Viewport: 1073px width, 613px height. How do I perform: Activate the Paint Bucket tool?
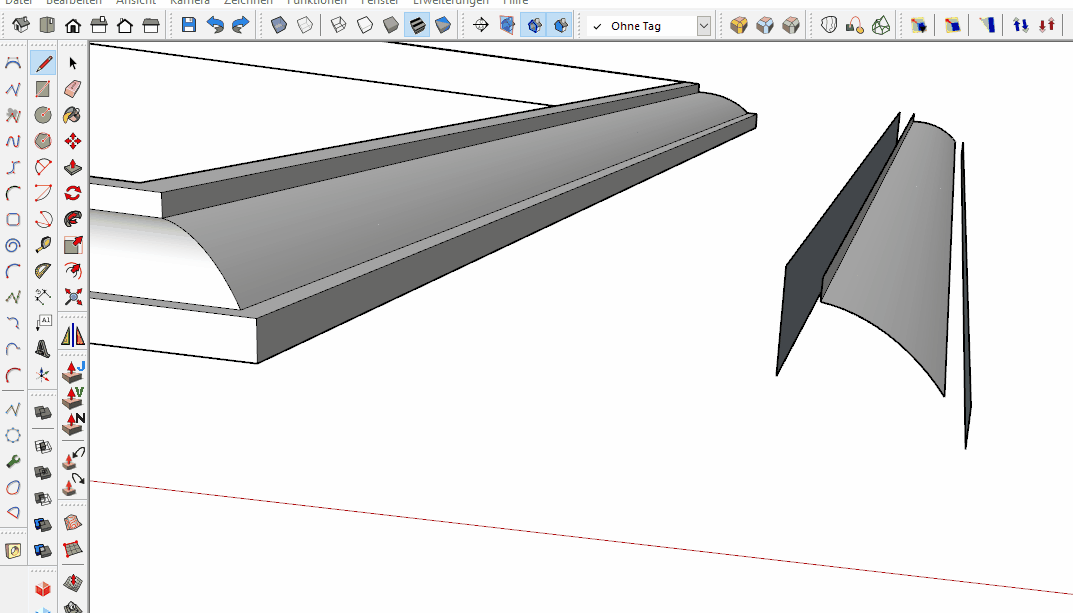(72, 116)
